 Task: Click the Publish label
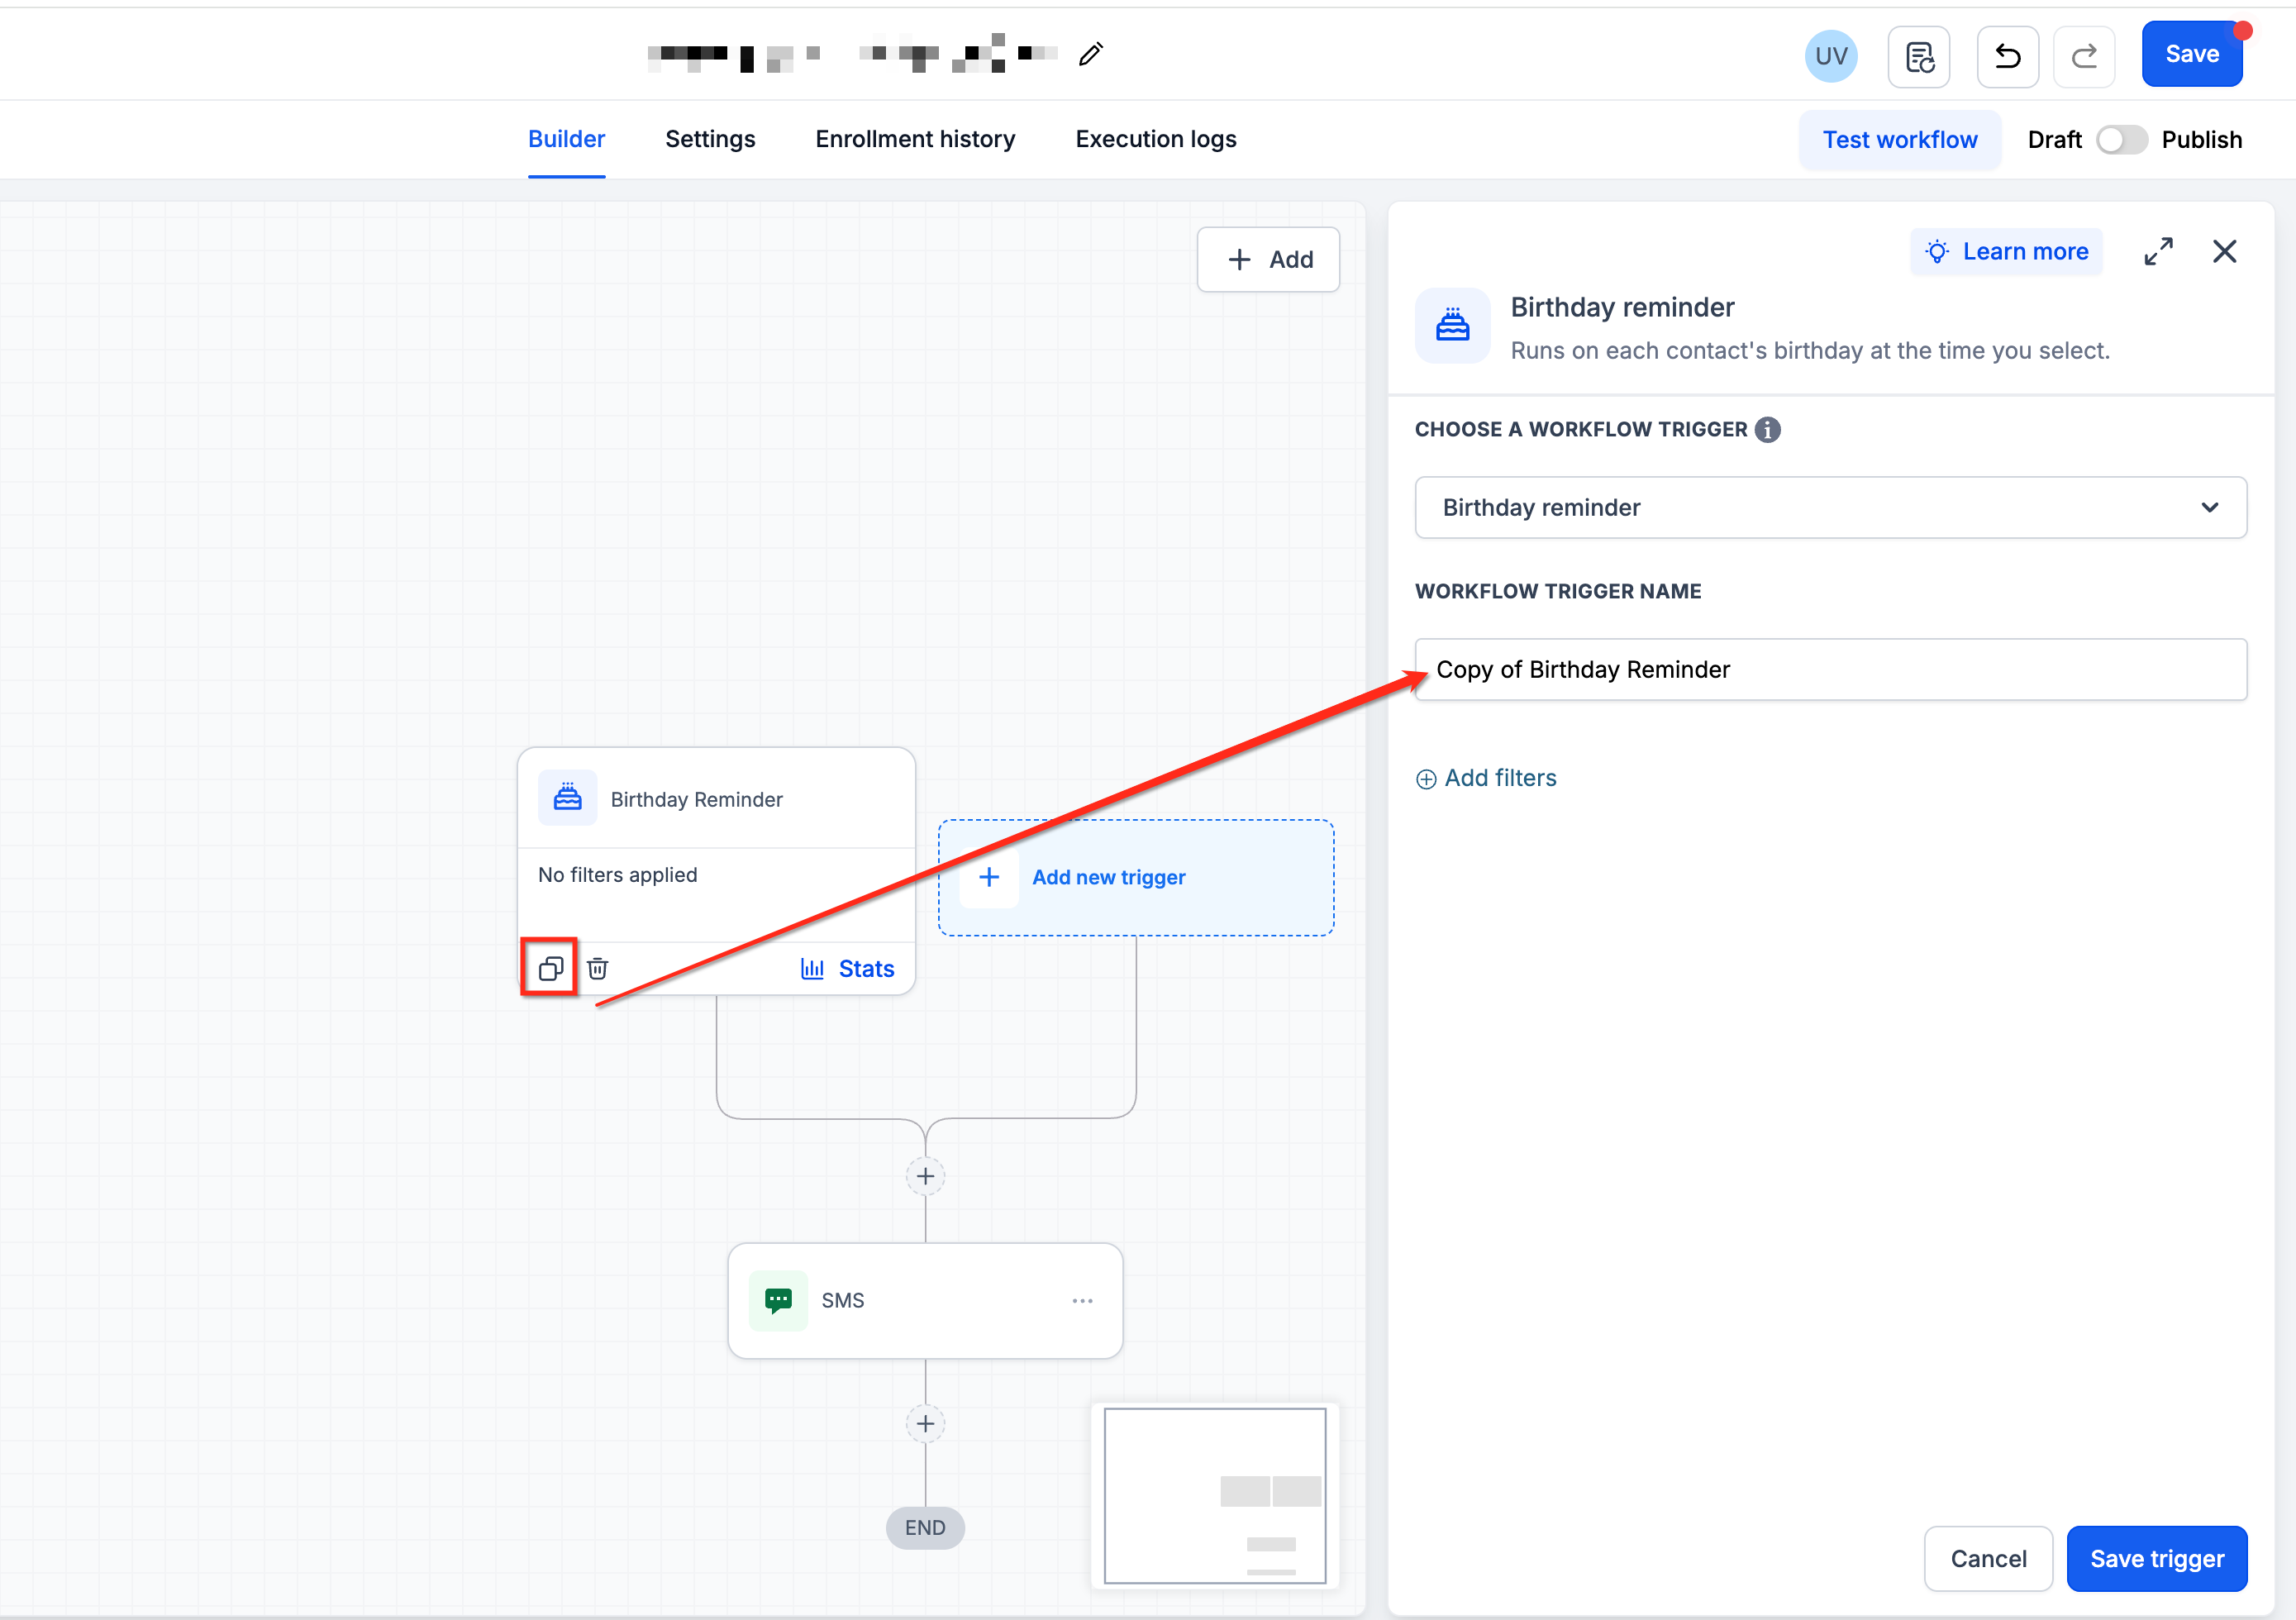coord(2201,140)
